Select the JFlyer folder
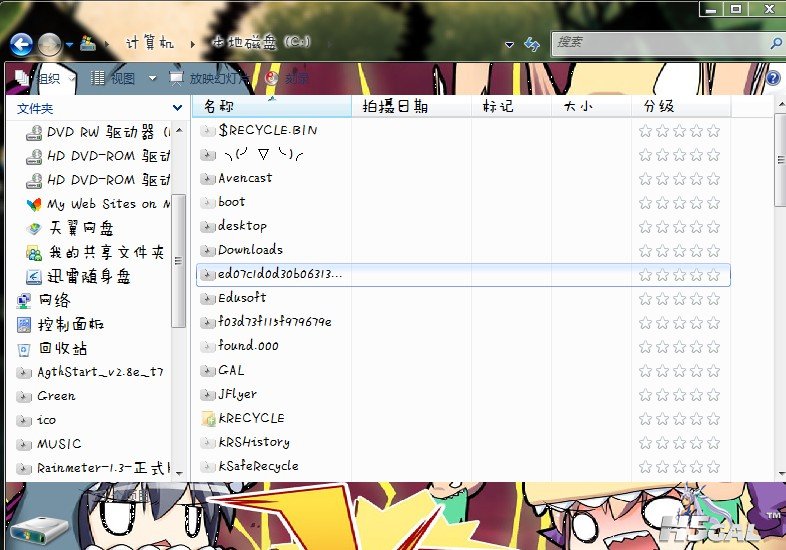This screenshot has height=550, width=786. point(229,395)
